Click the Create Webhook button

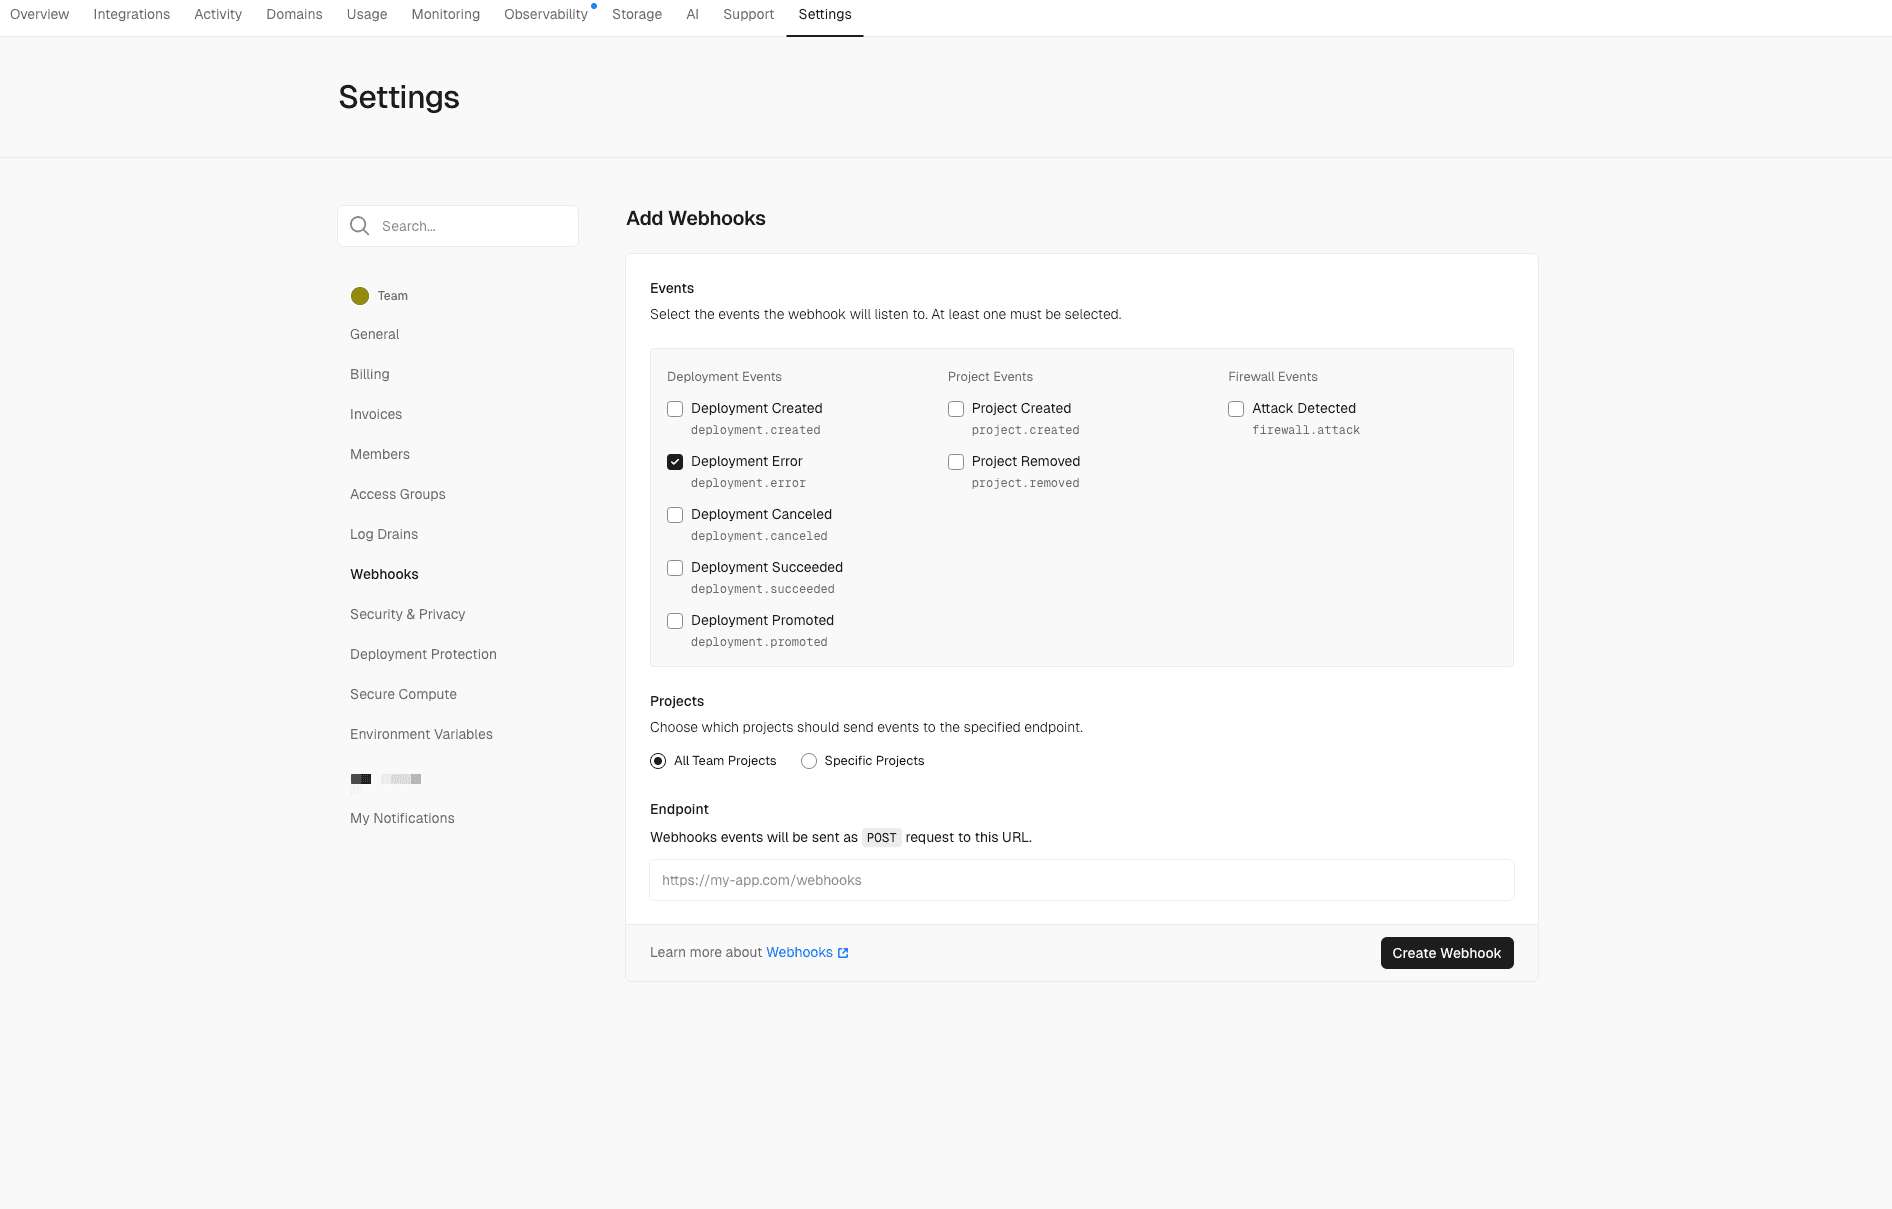pos(1447,953)
